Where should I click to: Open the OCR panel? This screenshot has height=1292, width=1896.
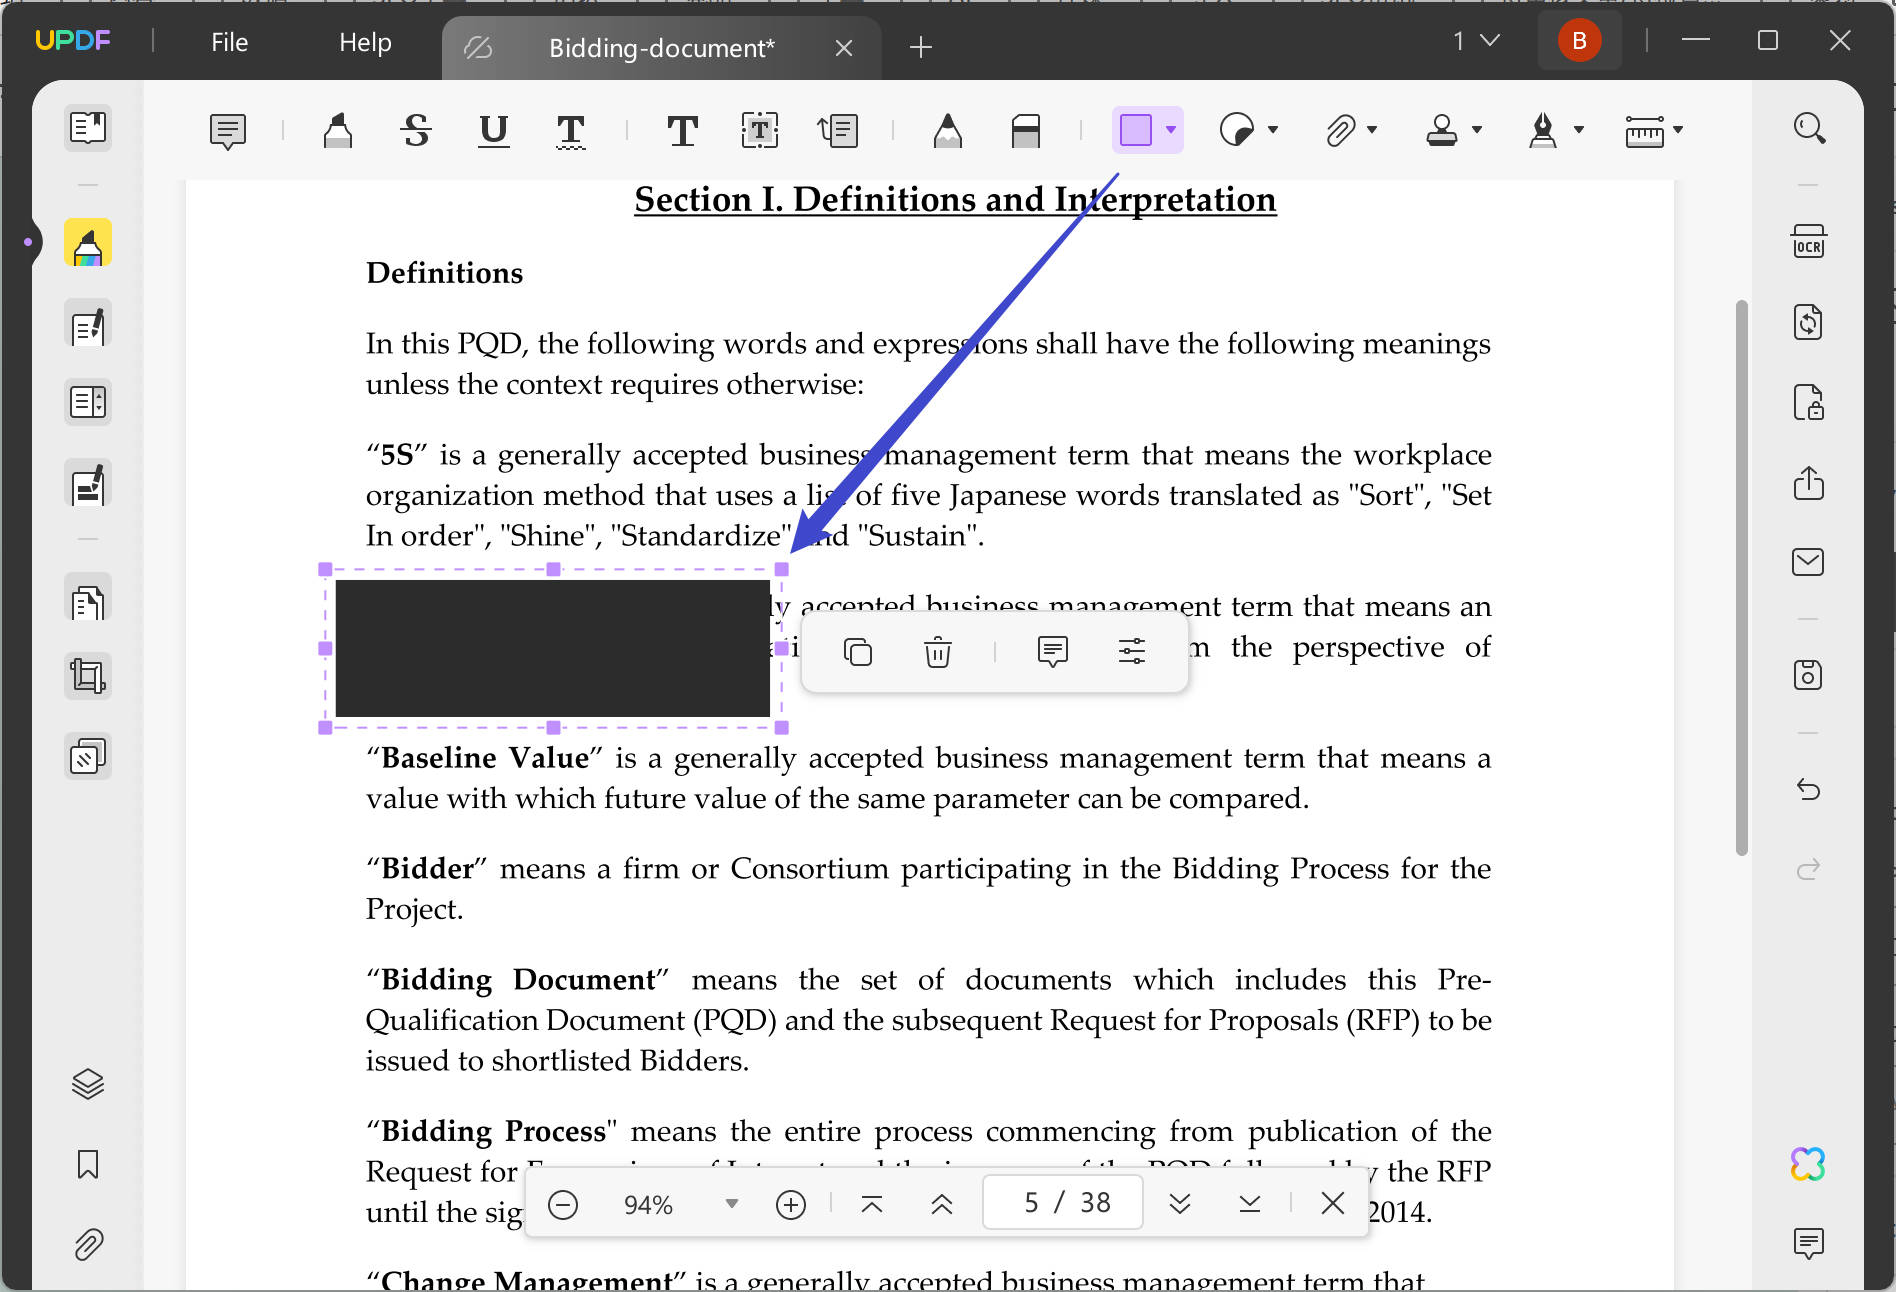pyautogui.click(x=1808, y=240)
